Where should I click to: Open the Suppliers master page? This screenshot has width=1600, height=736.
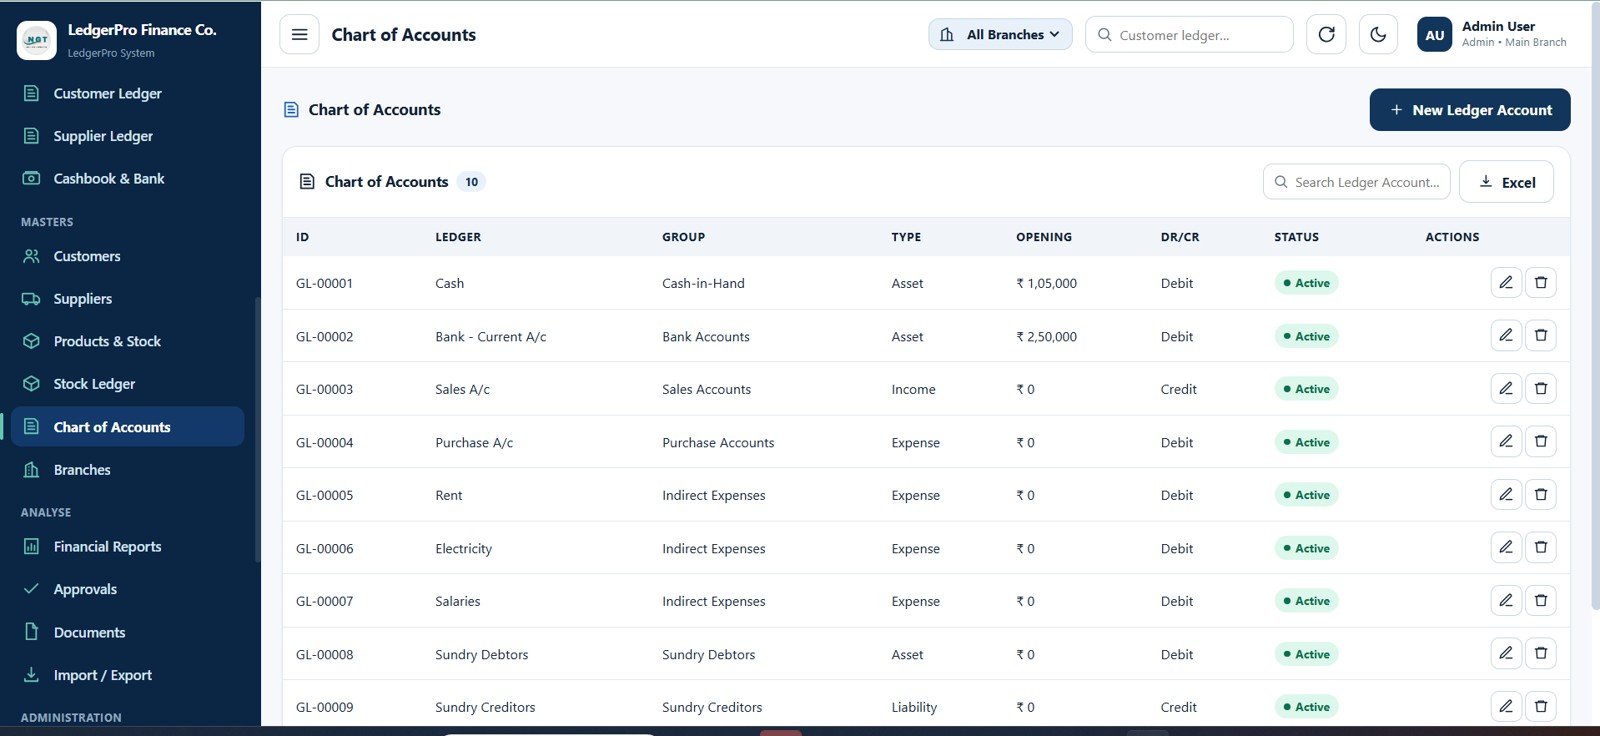point(127,299)
